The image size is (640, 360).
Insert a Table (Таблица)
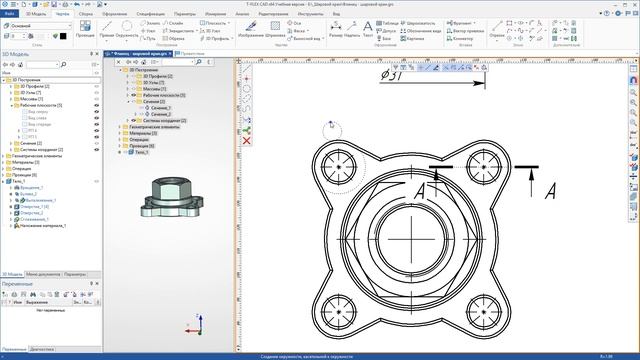(x=387, y=23)
